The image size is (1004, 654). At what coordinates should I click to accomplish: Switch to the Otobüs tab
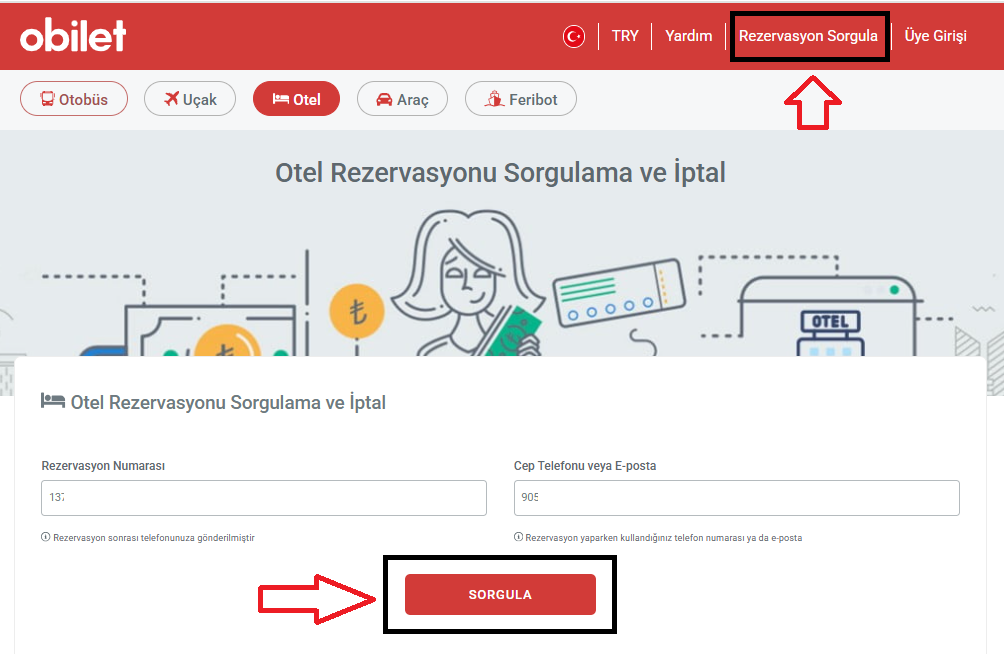74,99
